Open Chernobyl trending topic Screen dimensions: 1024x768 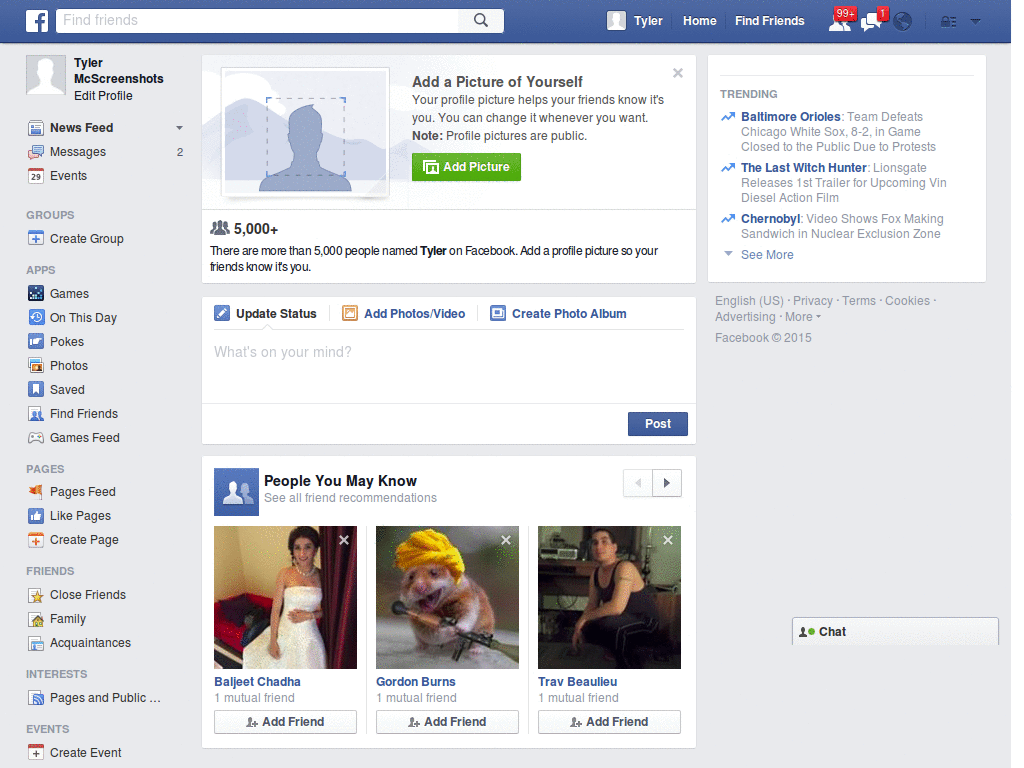pyautogui.click(x=771, y=219)
